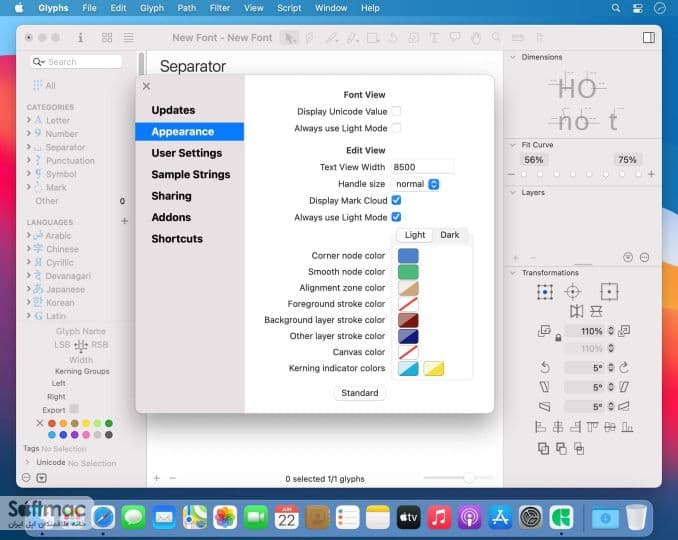Expand the Letter category

(x=29, y=120)
